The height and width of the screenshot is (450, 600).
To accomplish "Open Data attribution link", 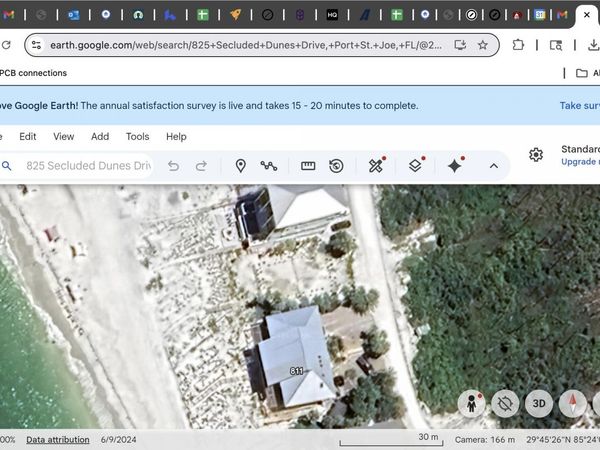I will pos(58,440).
